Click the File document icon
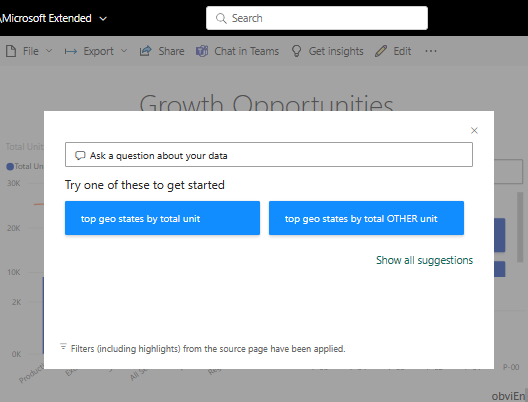The image size is (528, 402). tap(11, 51)
